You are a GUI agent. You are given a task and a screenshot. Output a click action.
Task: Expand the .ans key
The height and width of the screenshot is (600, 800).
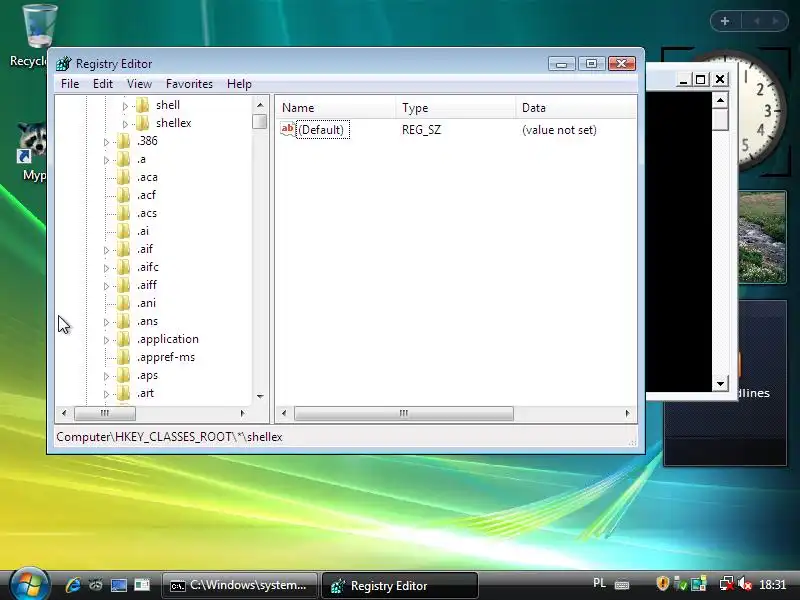pos(106,322)
